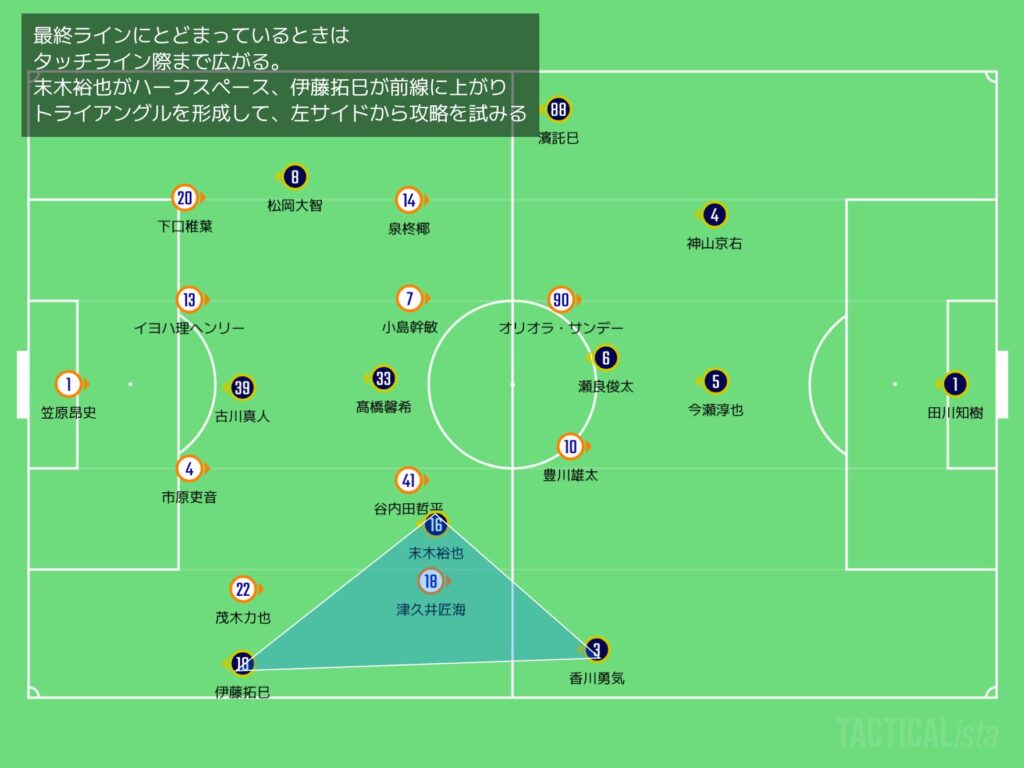This screenshot has height=768, width=1024.
Task: Pick player marker 14 泉柊椰
Action: [x=408, y=200]
